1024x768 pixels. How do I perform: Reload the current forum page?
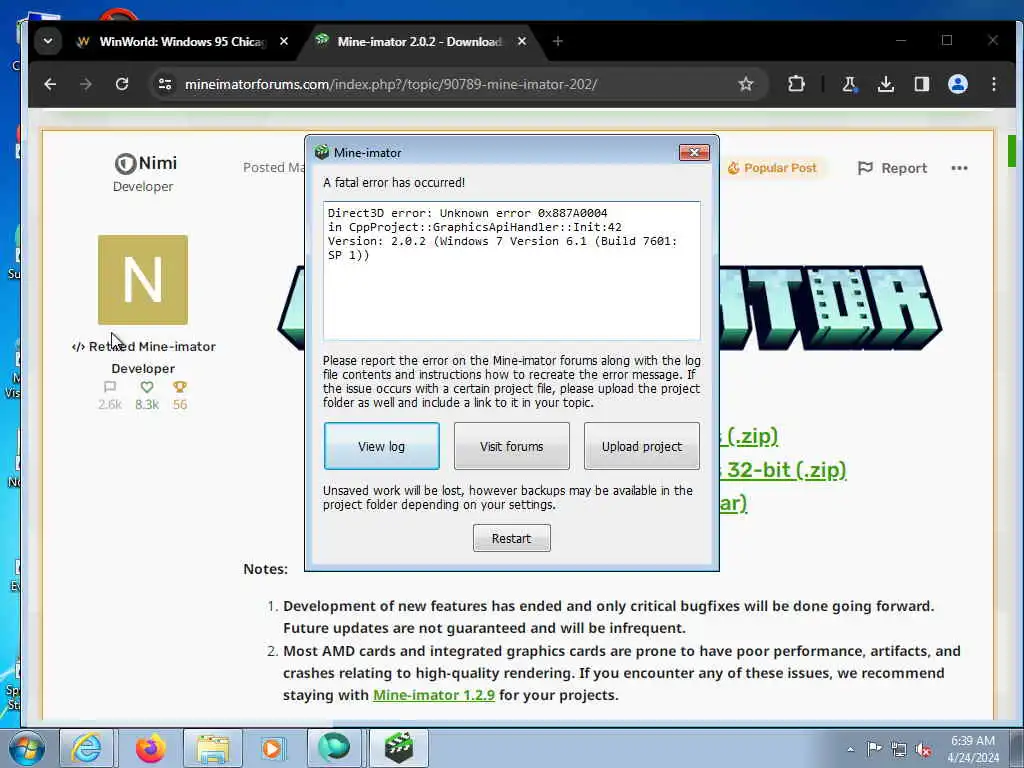(x=121, y=84)
